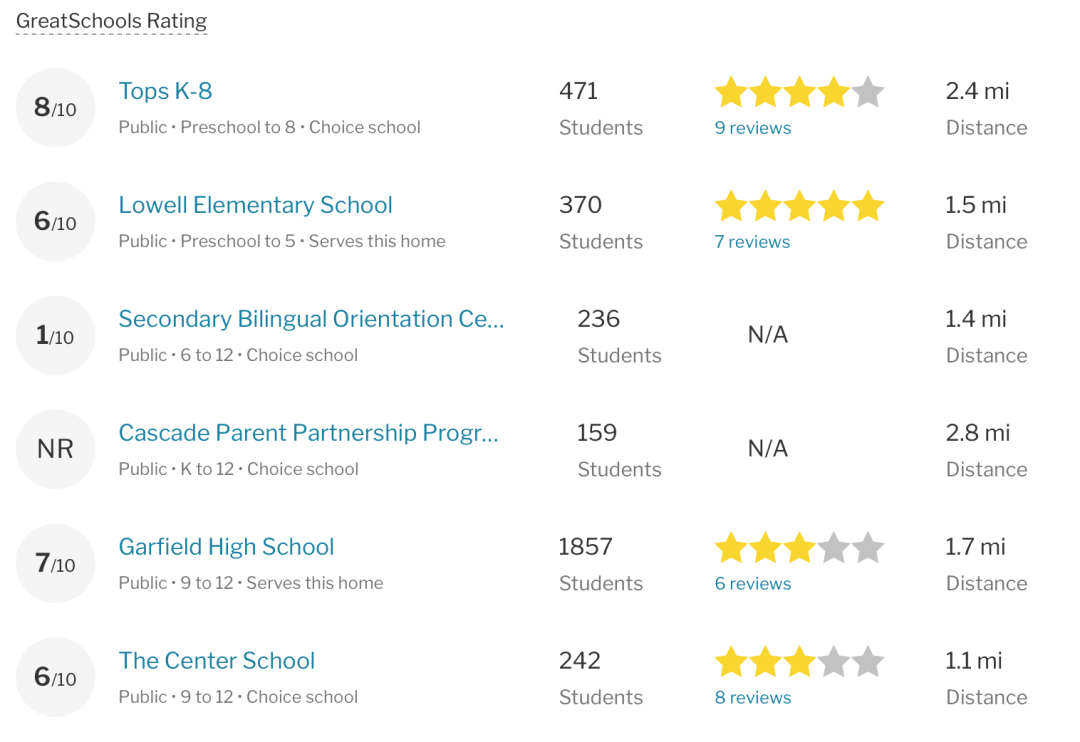Click the 8/10 rating badge for Tops K-8
The image size is (1080, 742).
[55, 107]
